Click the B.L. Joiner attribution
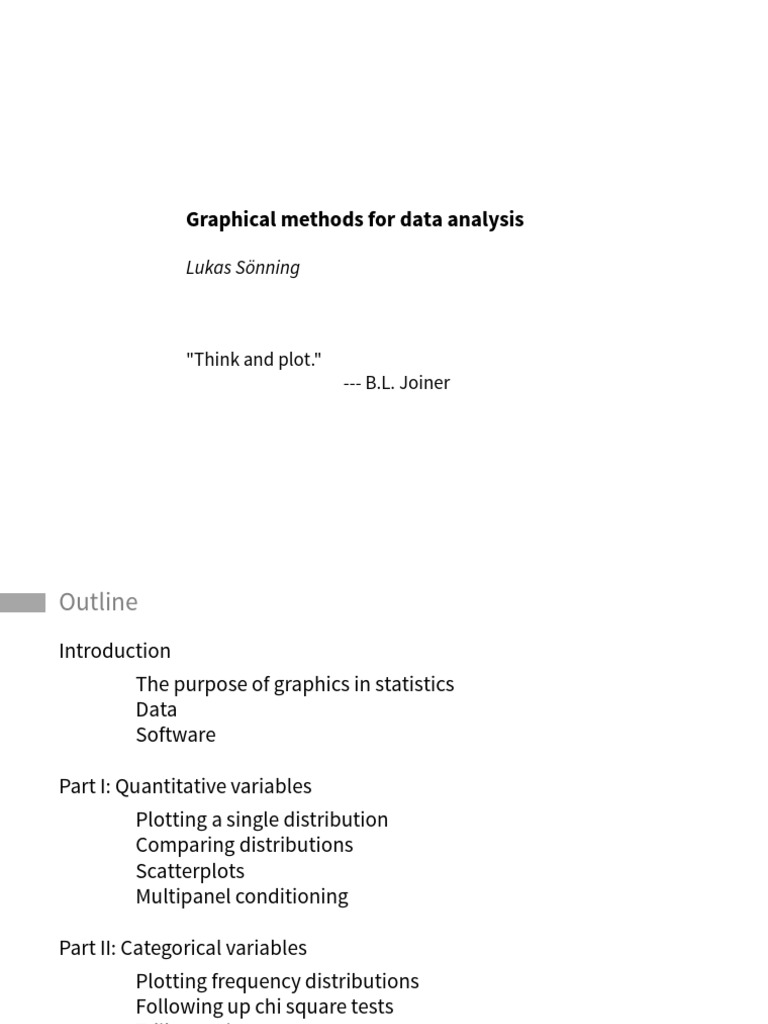 (397, 382)
